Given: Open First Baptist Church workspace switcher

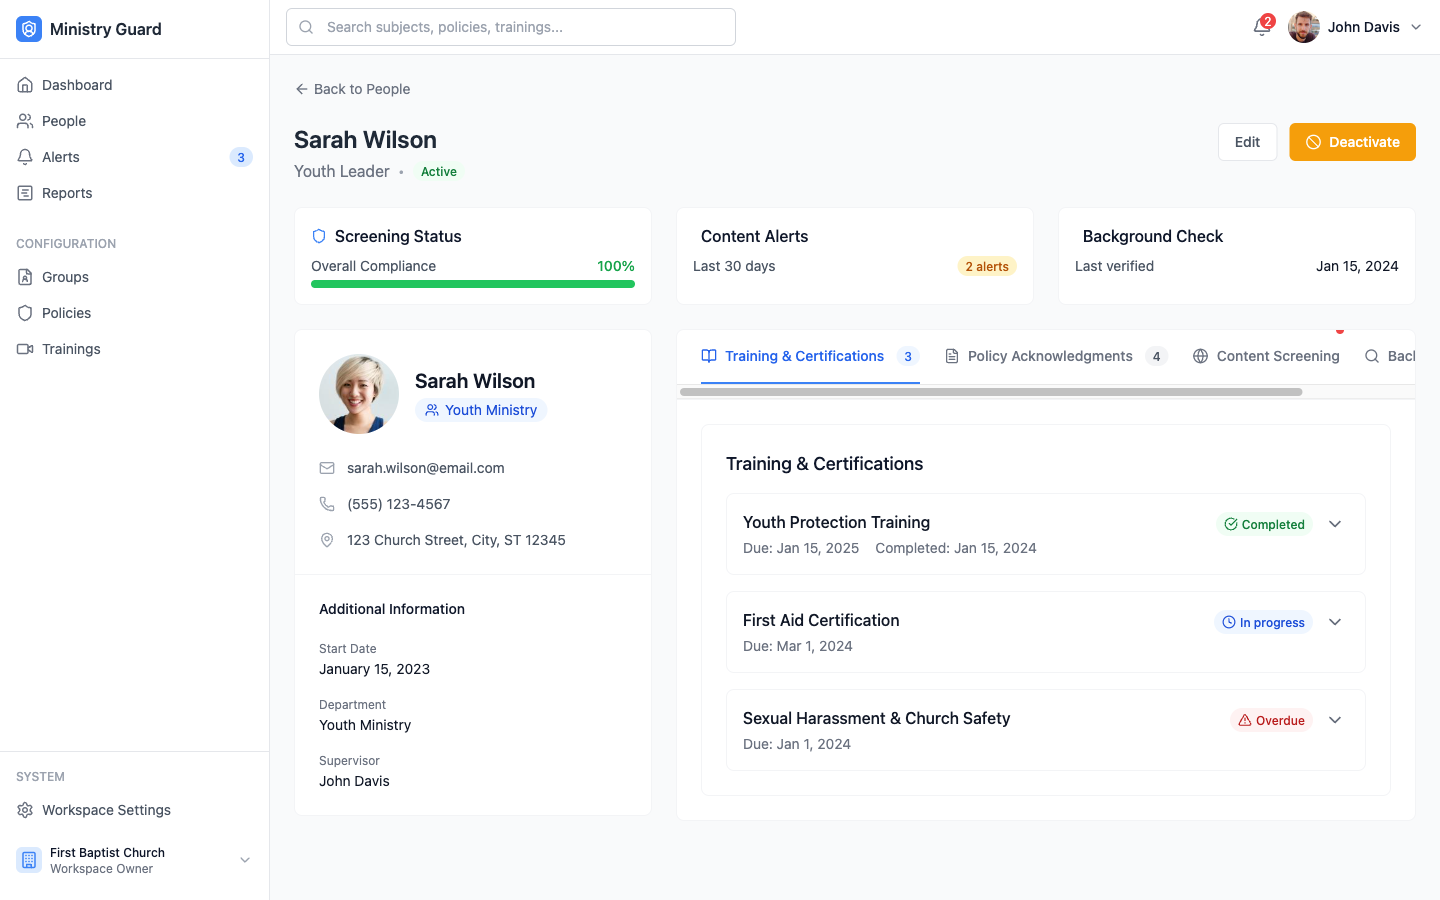Looking at the screenshot, I should click(134, 860).
